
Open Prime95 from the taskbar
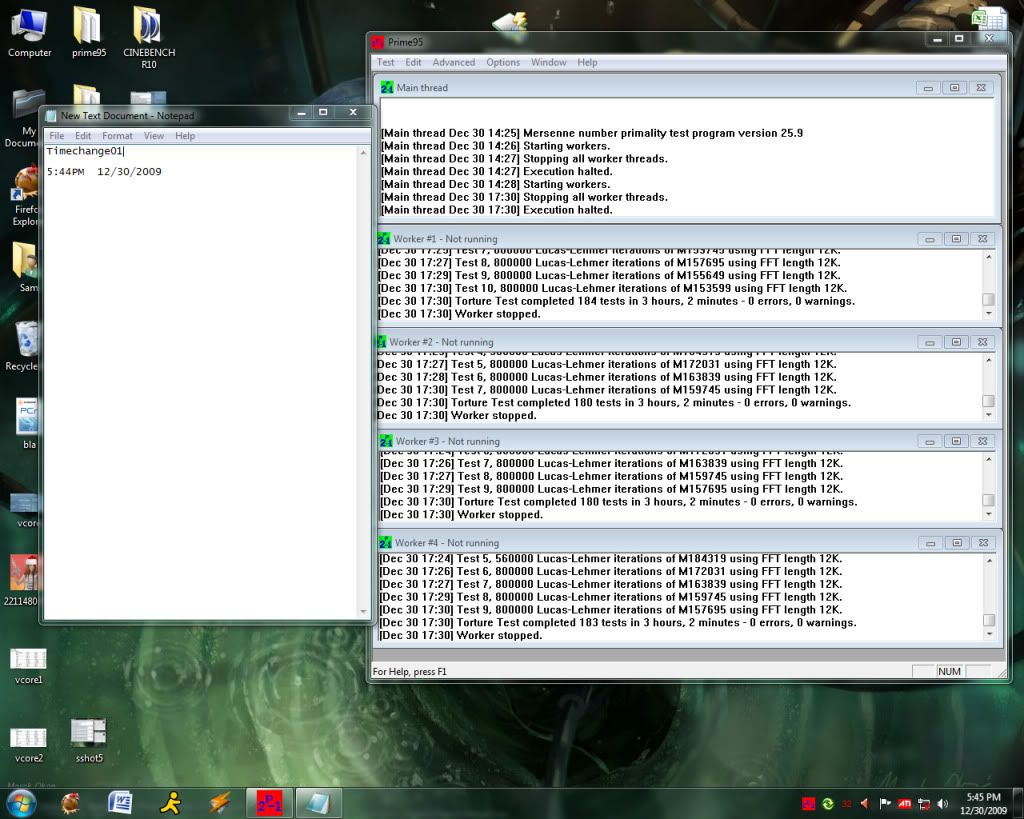268,803
